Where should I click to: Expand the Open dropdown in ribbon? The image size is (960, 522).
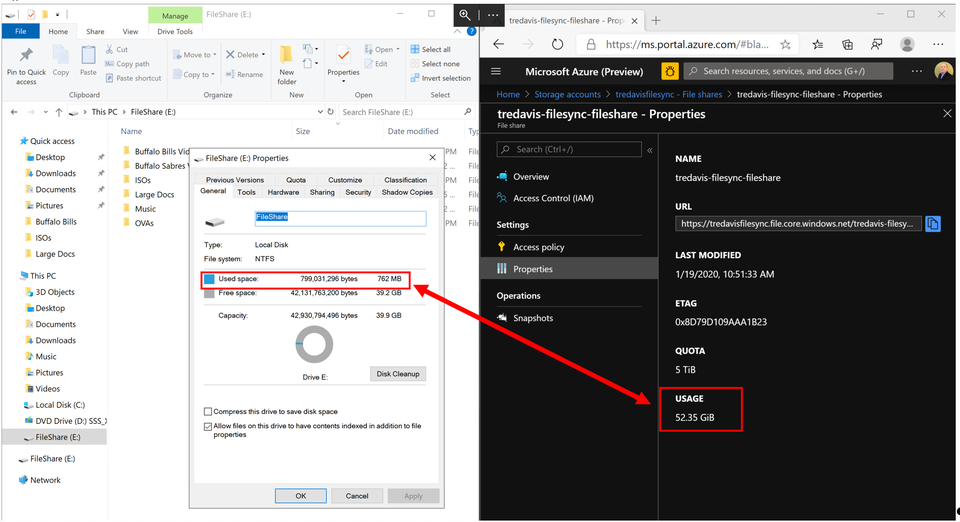pyautogui.click(x=398, y=50)
